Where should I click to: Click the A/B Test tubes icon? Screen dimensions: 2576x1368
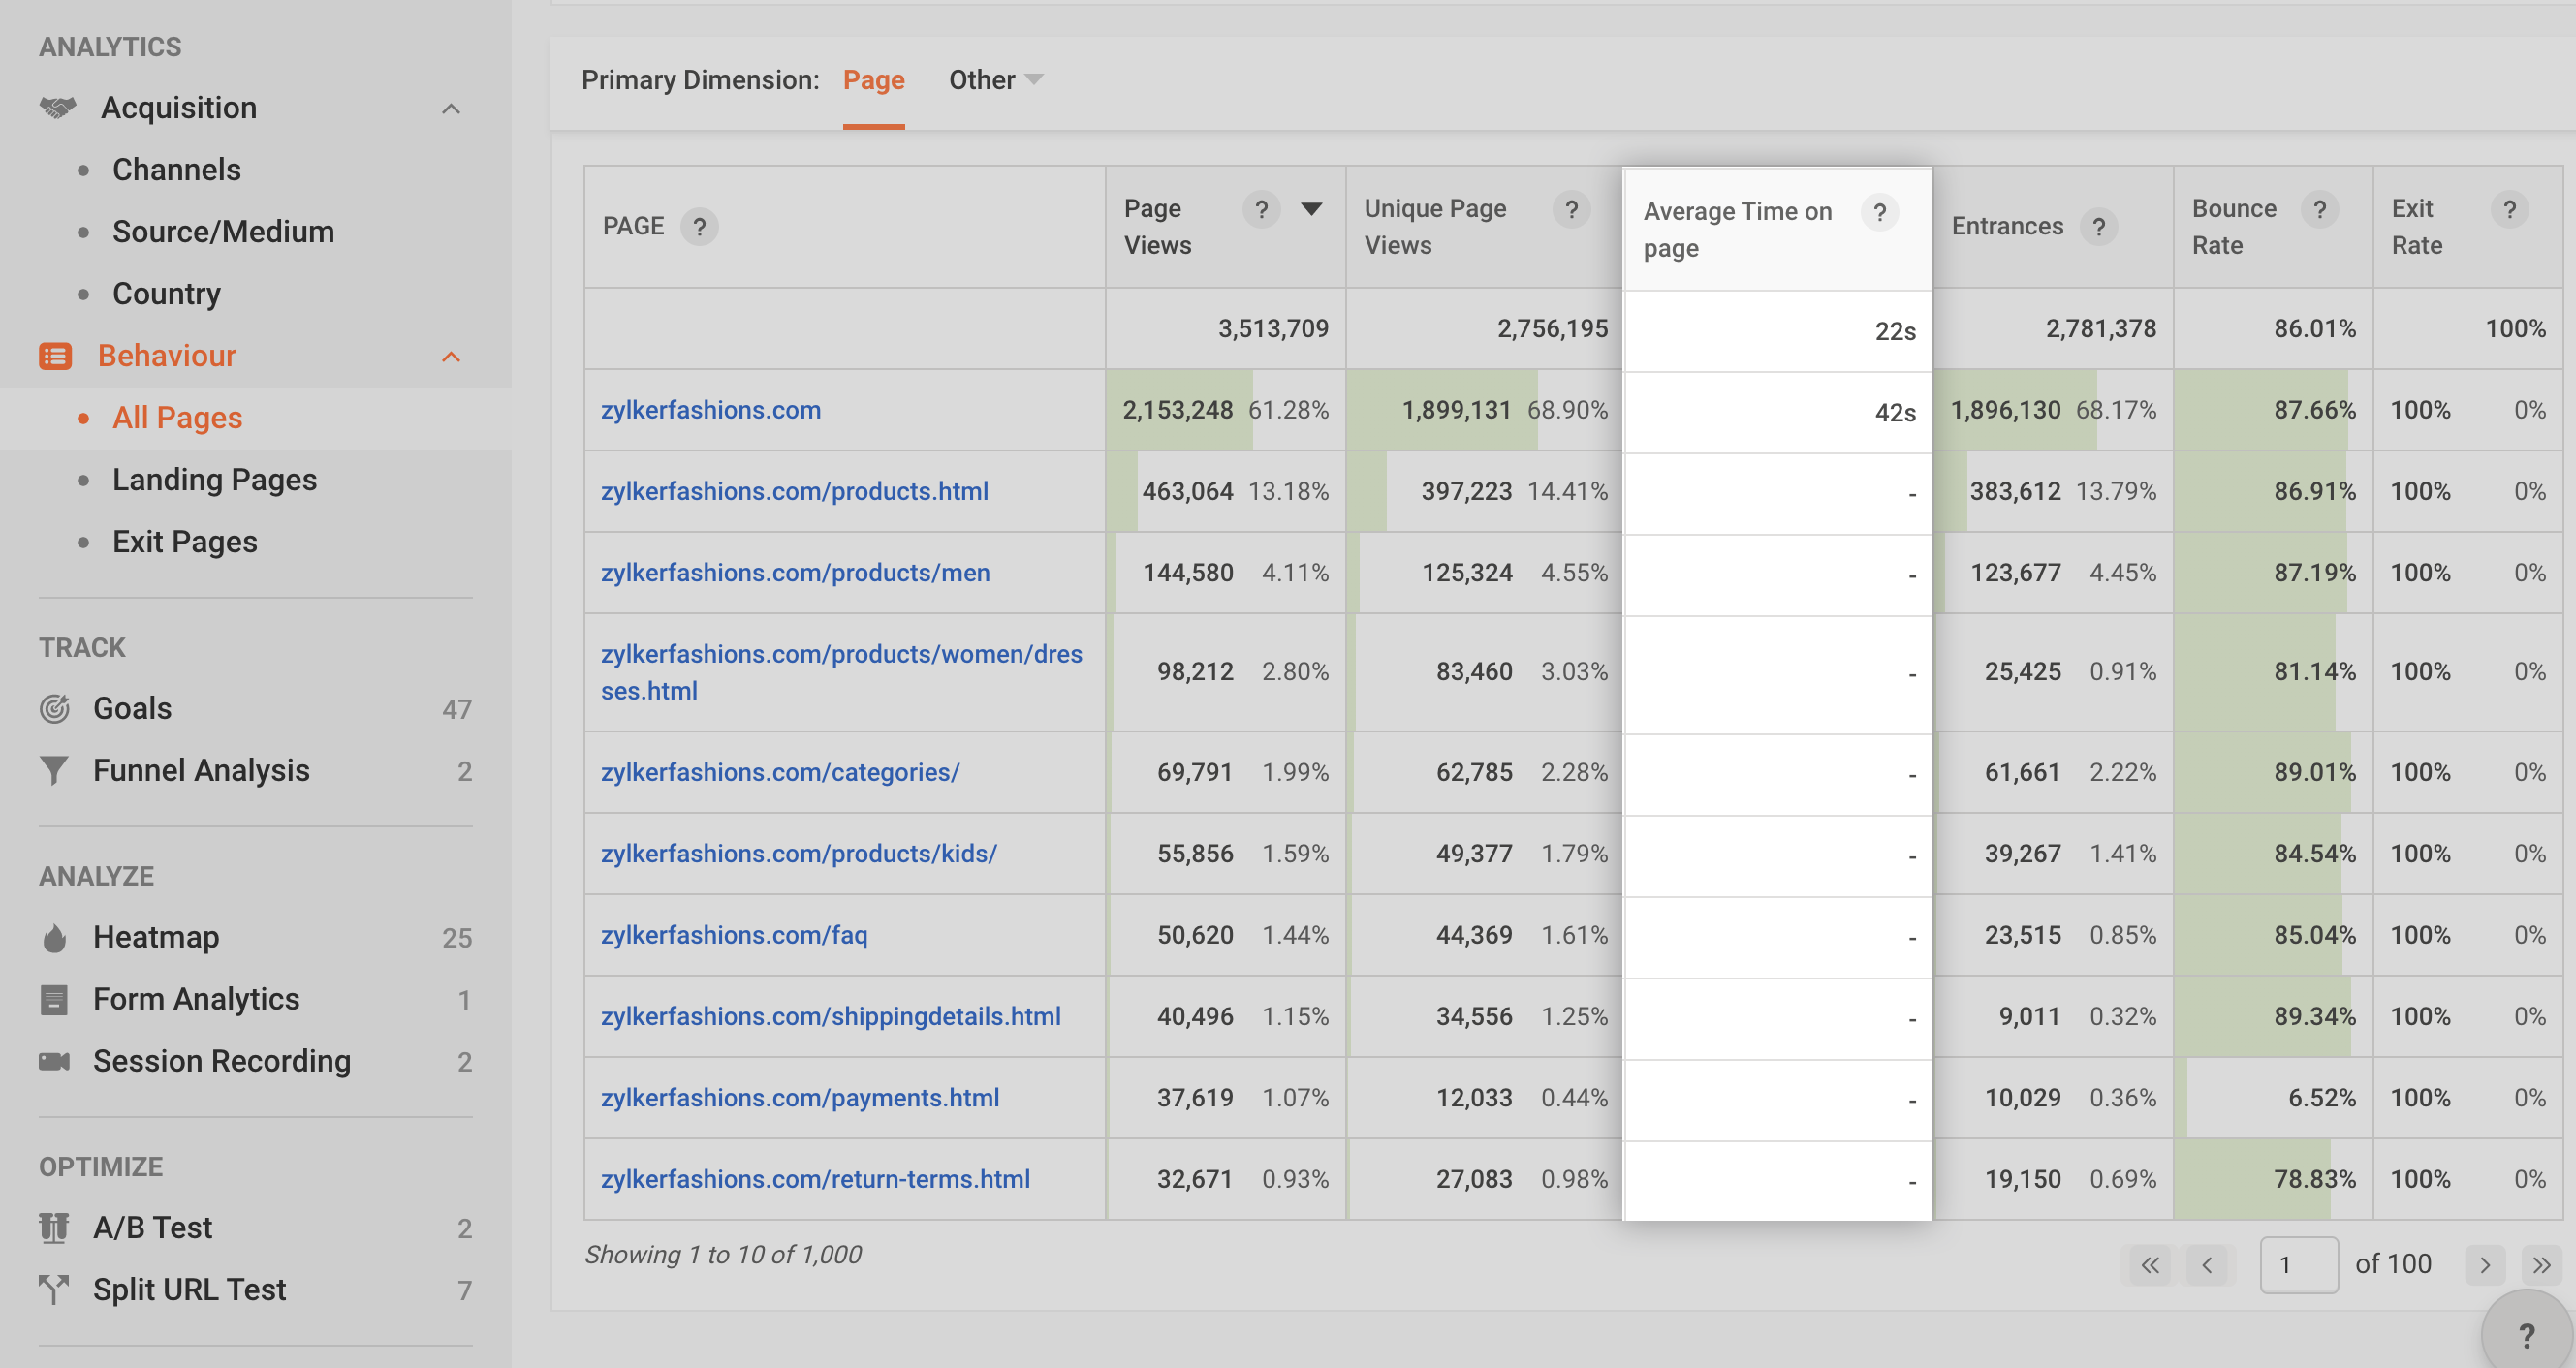click(54, 1227)
